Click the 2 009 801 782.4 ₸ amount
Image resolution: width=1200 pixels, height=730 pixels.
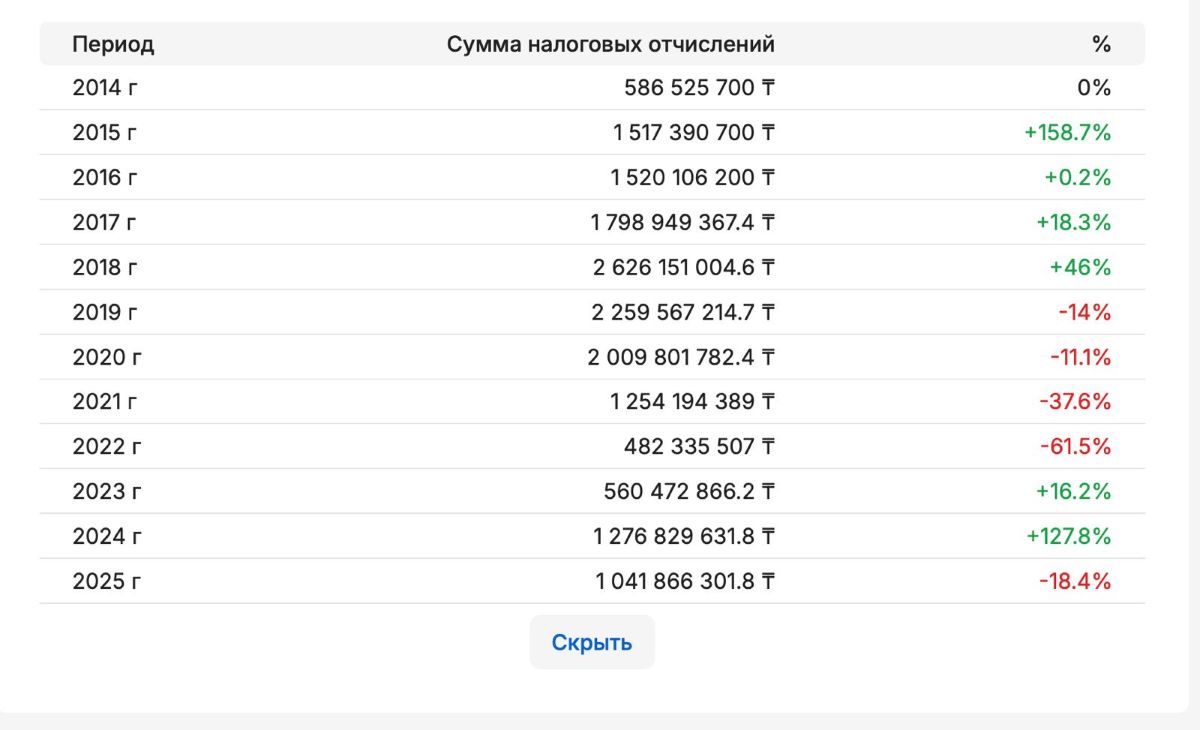coord(681,357)
